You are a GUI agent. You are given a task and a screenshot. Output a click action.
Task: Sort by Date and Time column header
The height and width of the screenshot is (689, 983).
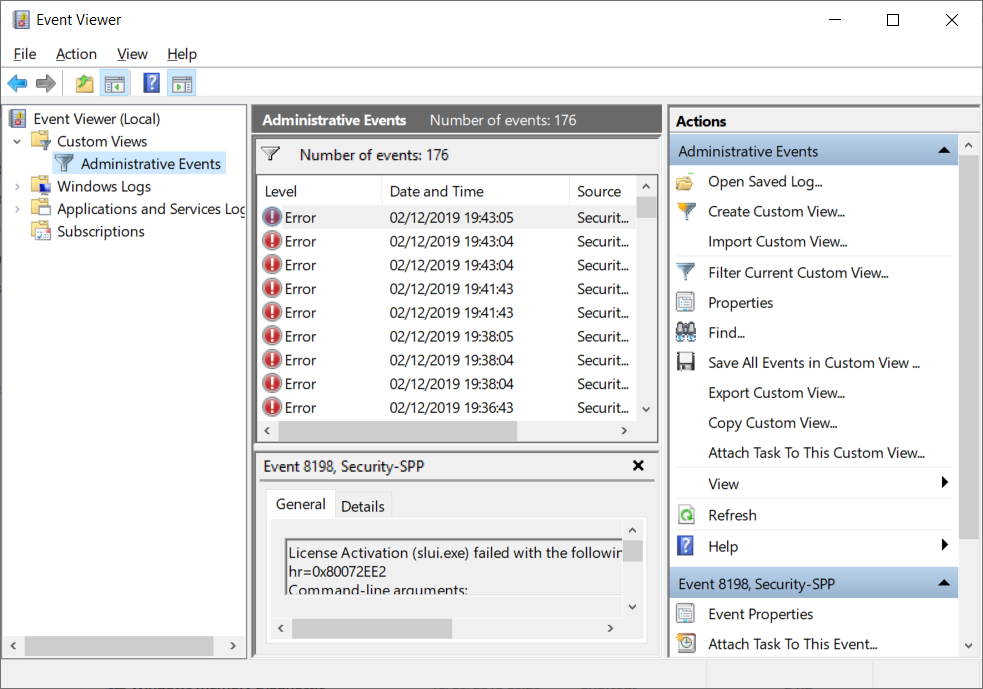(475, 191)
